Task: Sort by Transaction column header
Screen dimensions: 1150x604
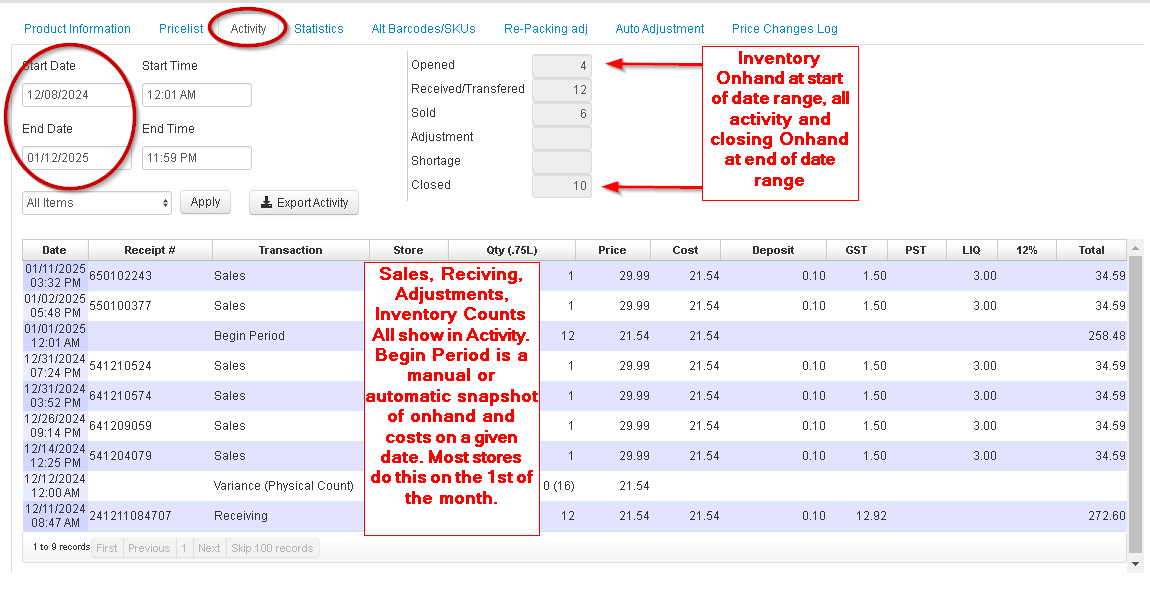Action: pyautogui.click(x=291, y=250)
